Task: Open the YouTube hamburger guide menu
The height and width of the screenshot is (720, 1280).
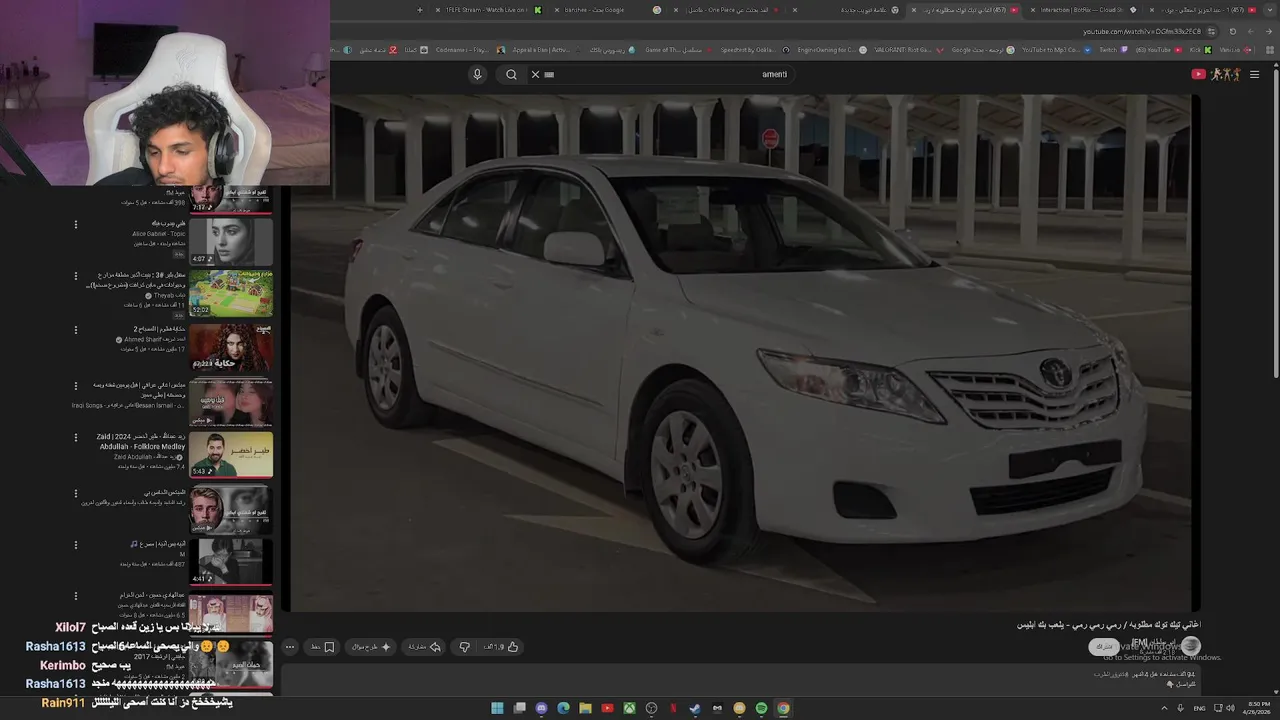Action: tap(1254, 74)
